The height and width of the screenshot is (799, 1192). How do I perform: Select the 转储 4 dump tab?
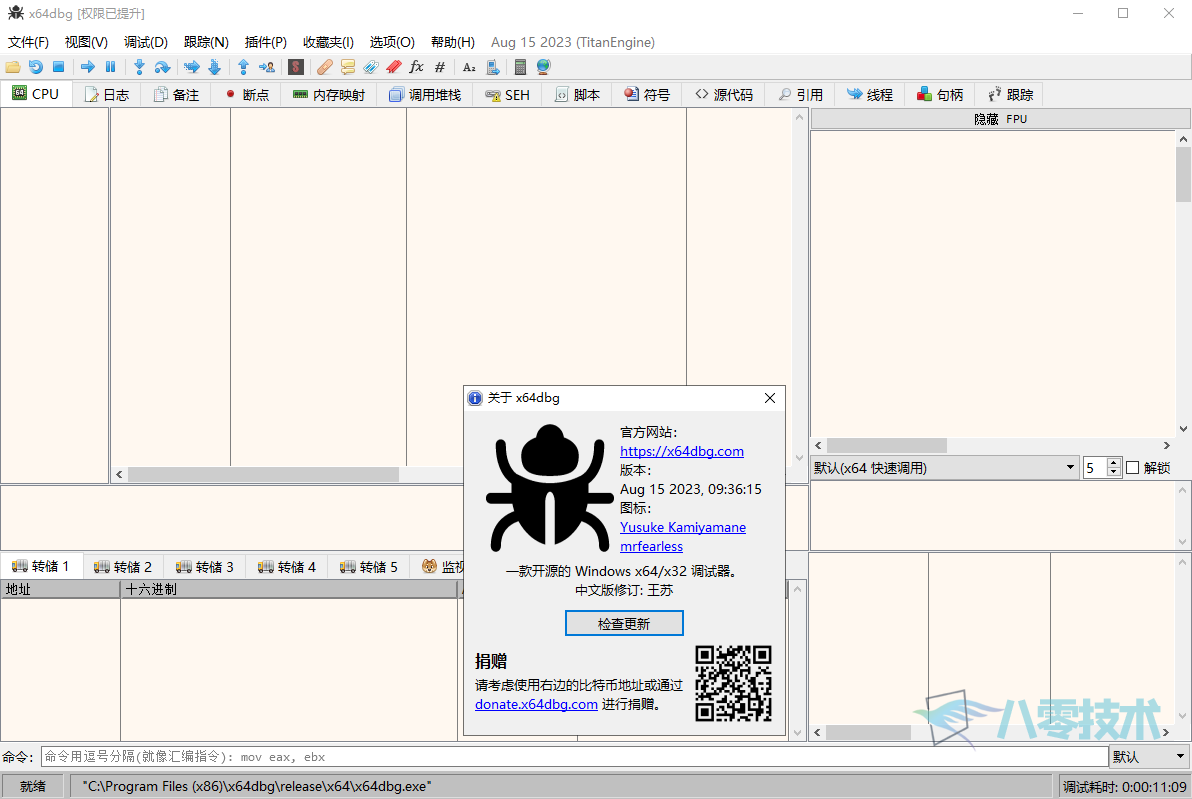coord(287,566)
